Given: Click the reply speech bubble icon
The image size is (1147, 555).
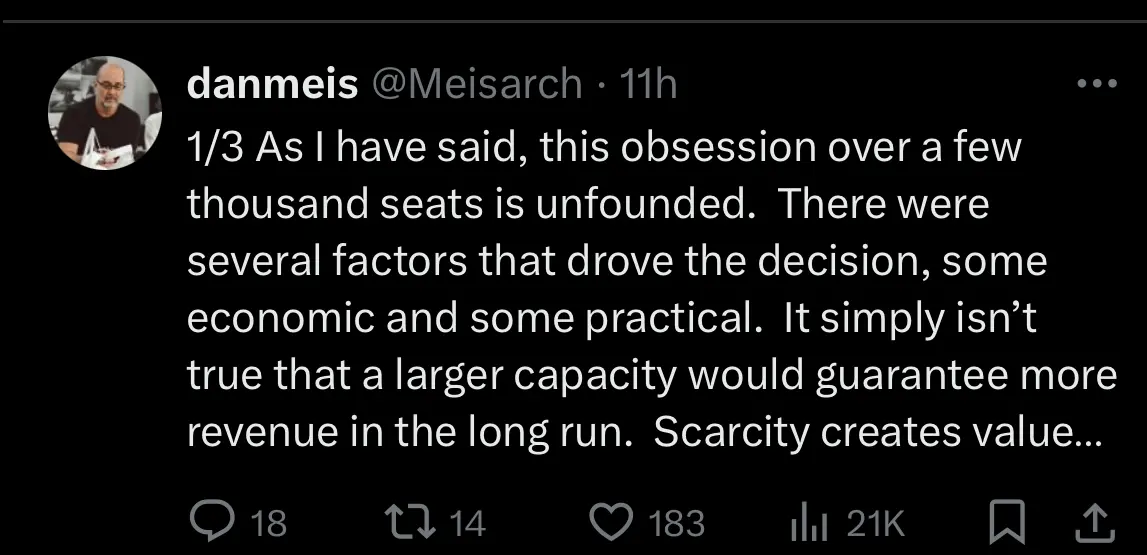Looking at the screenshot, I should pos(209,522).
